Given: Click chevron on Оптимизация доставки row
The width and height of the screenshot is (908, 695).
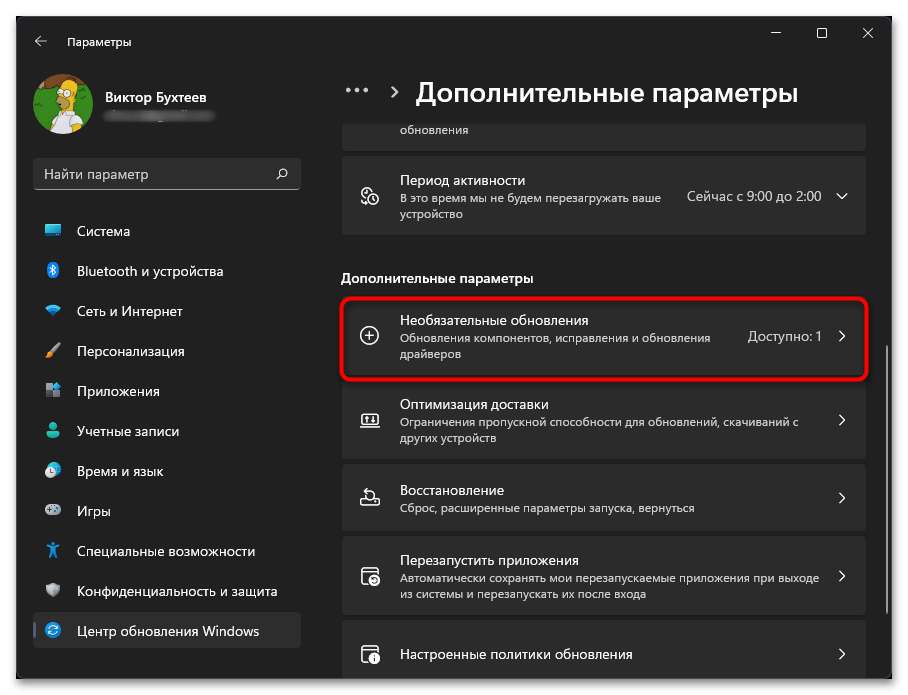Looking at the screenshot, I should [843, 420].
